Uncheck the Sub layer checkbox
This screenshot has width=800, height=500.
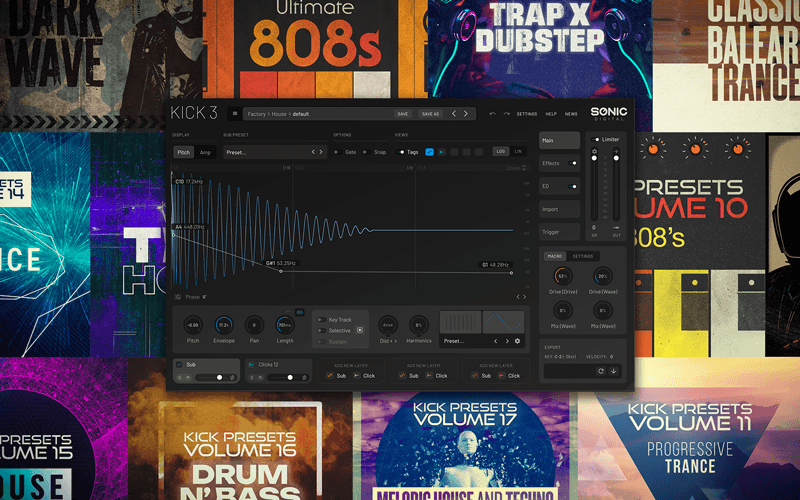pyautogui.click(x=179, y=365)
